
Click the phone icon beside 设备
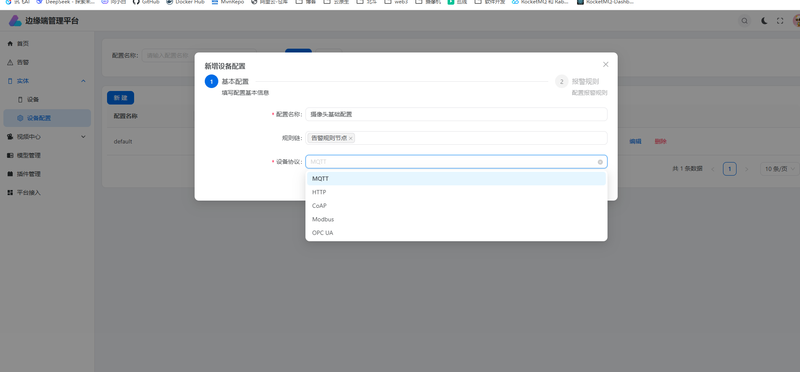click(20, 100)
